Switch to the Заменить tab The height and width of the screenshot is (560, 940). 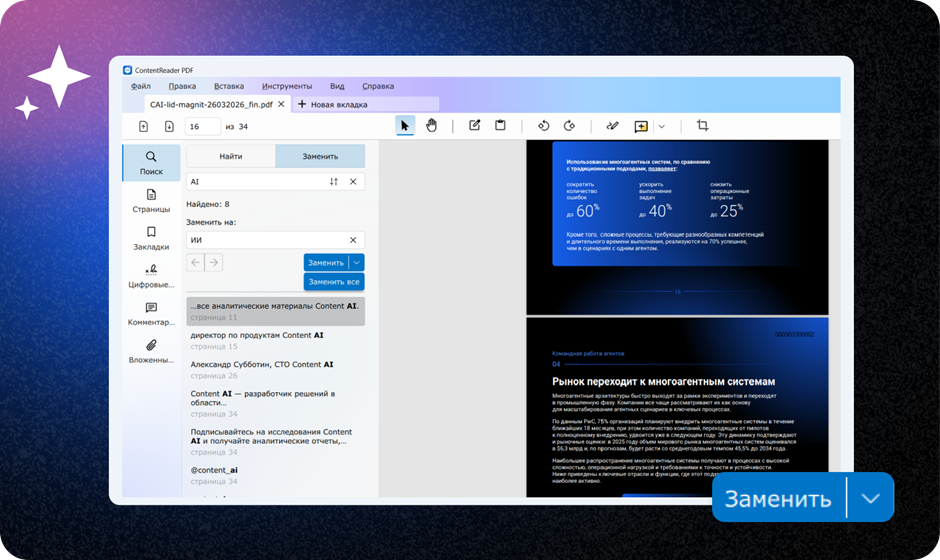click(320, 156)
